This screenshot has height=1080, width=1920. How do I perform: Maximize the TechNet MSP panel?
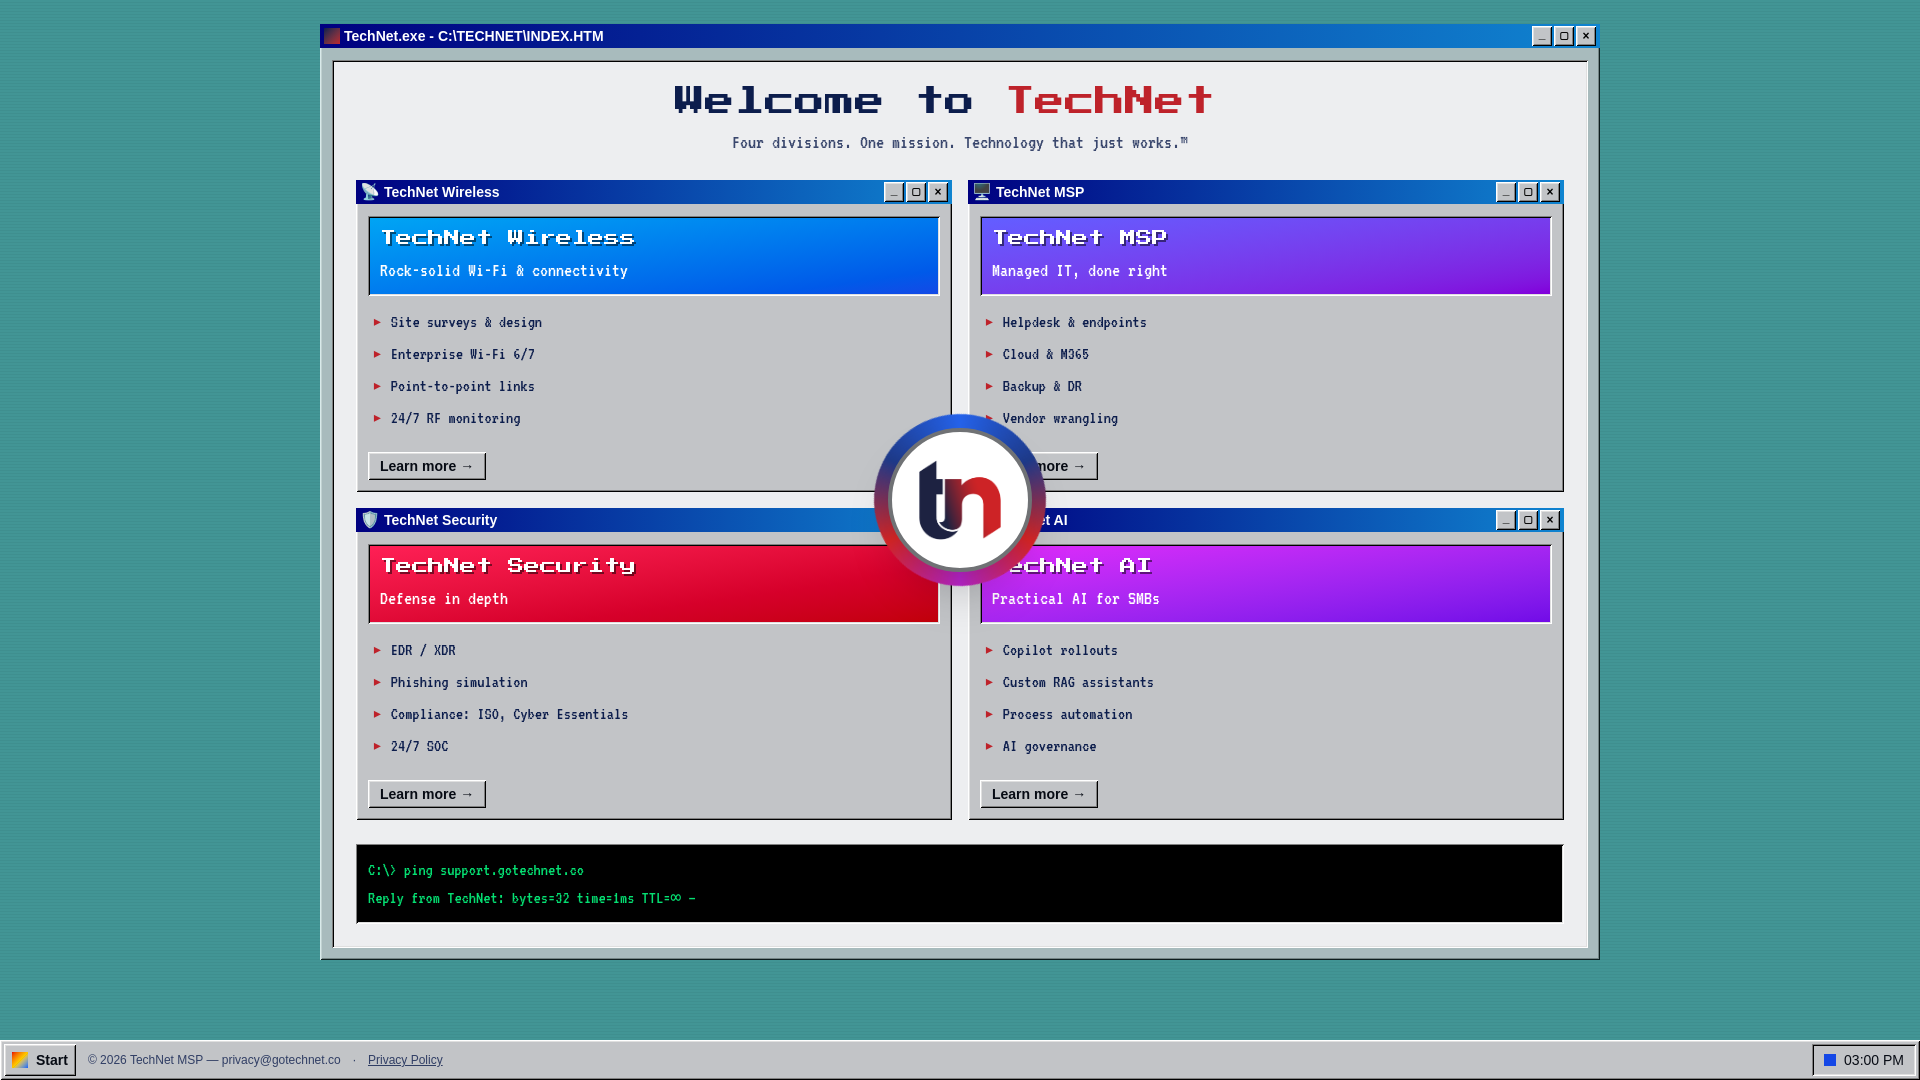pos(1528,192)
